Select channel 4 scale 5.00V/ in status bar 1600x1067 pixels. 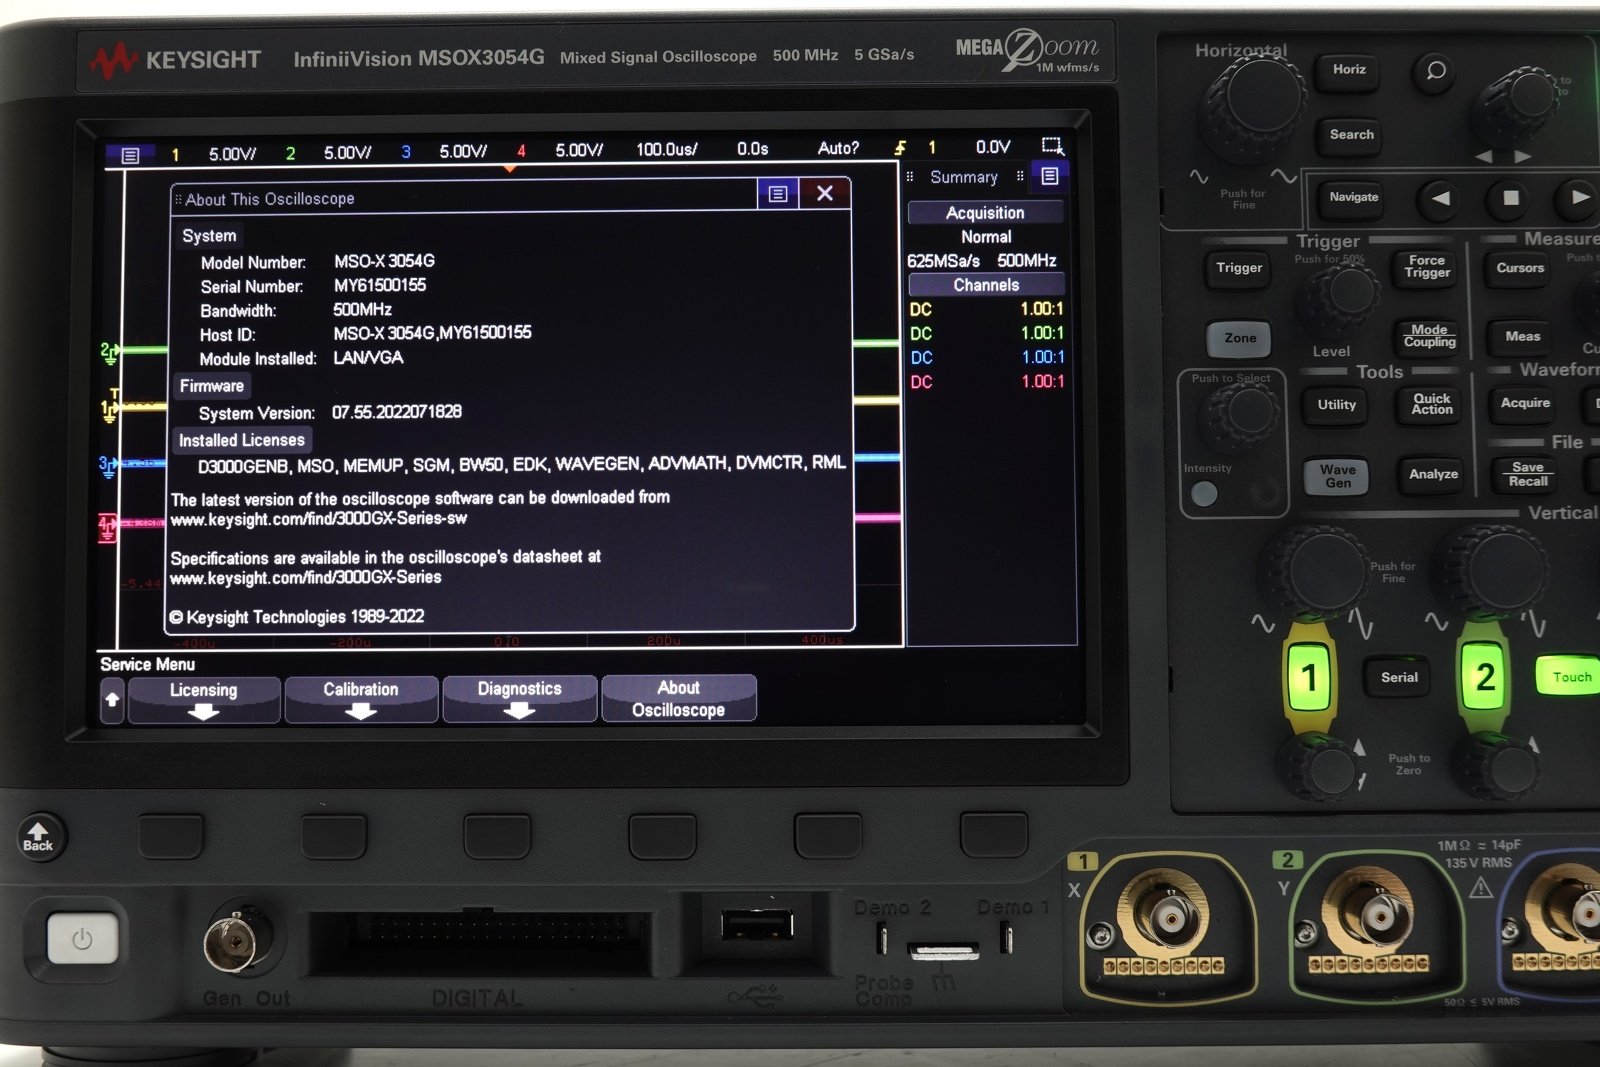click(579, 150)
